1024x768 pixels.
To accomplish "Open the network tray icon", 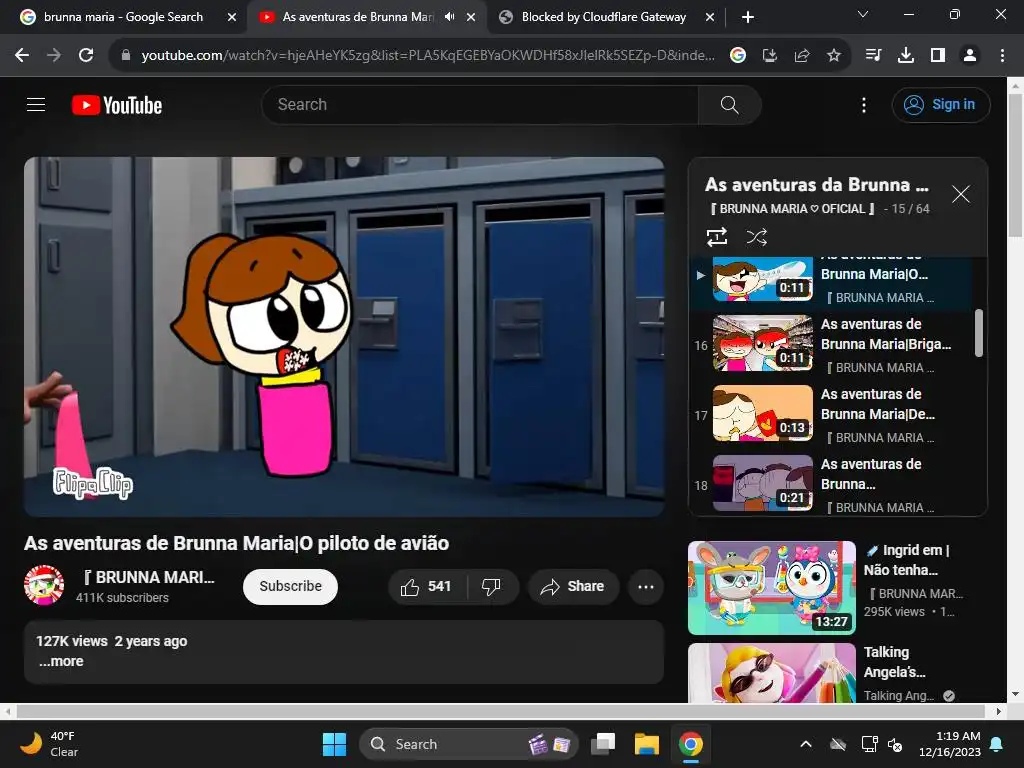I will (x=869, y=744).
